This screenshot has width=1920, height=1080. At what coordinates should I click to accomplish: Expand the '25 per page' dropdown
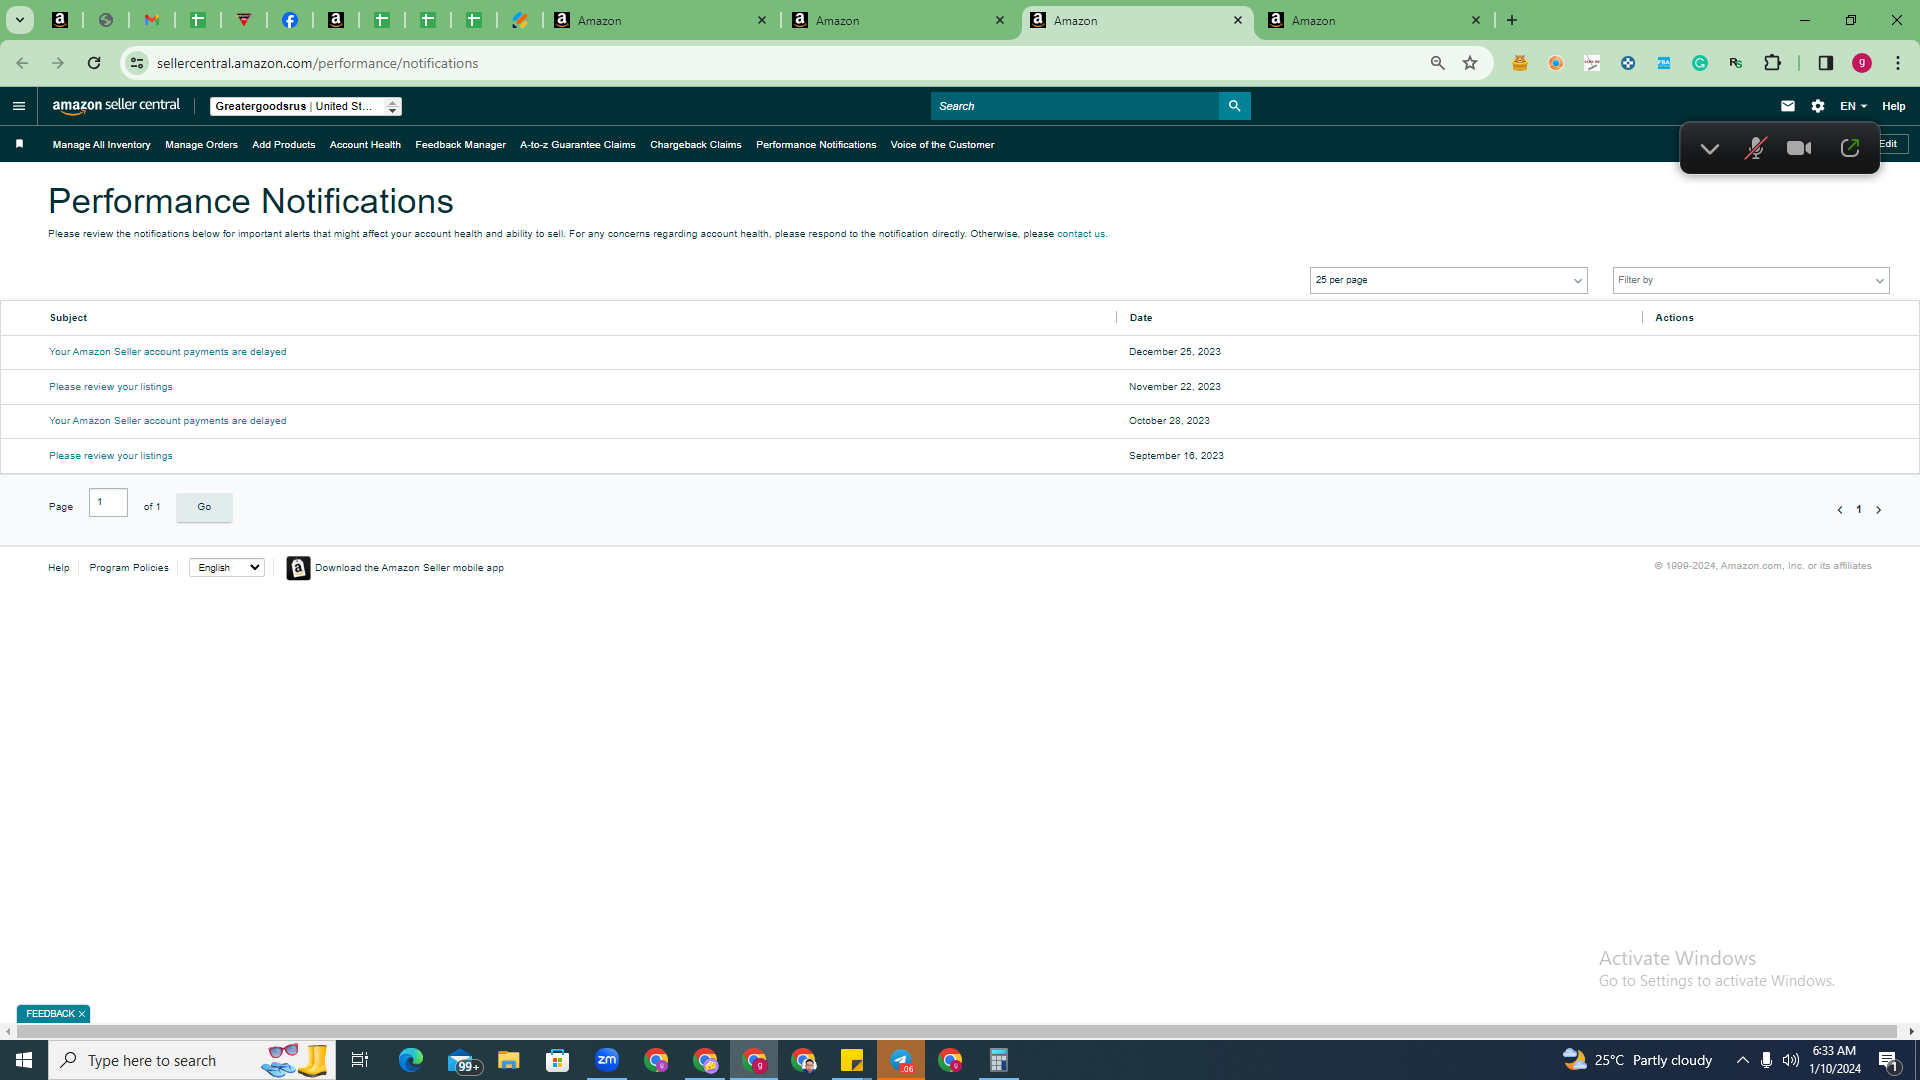(x=1448, y=280)
